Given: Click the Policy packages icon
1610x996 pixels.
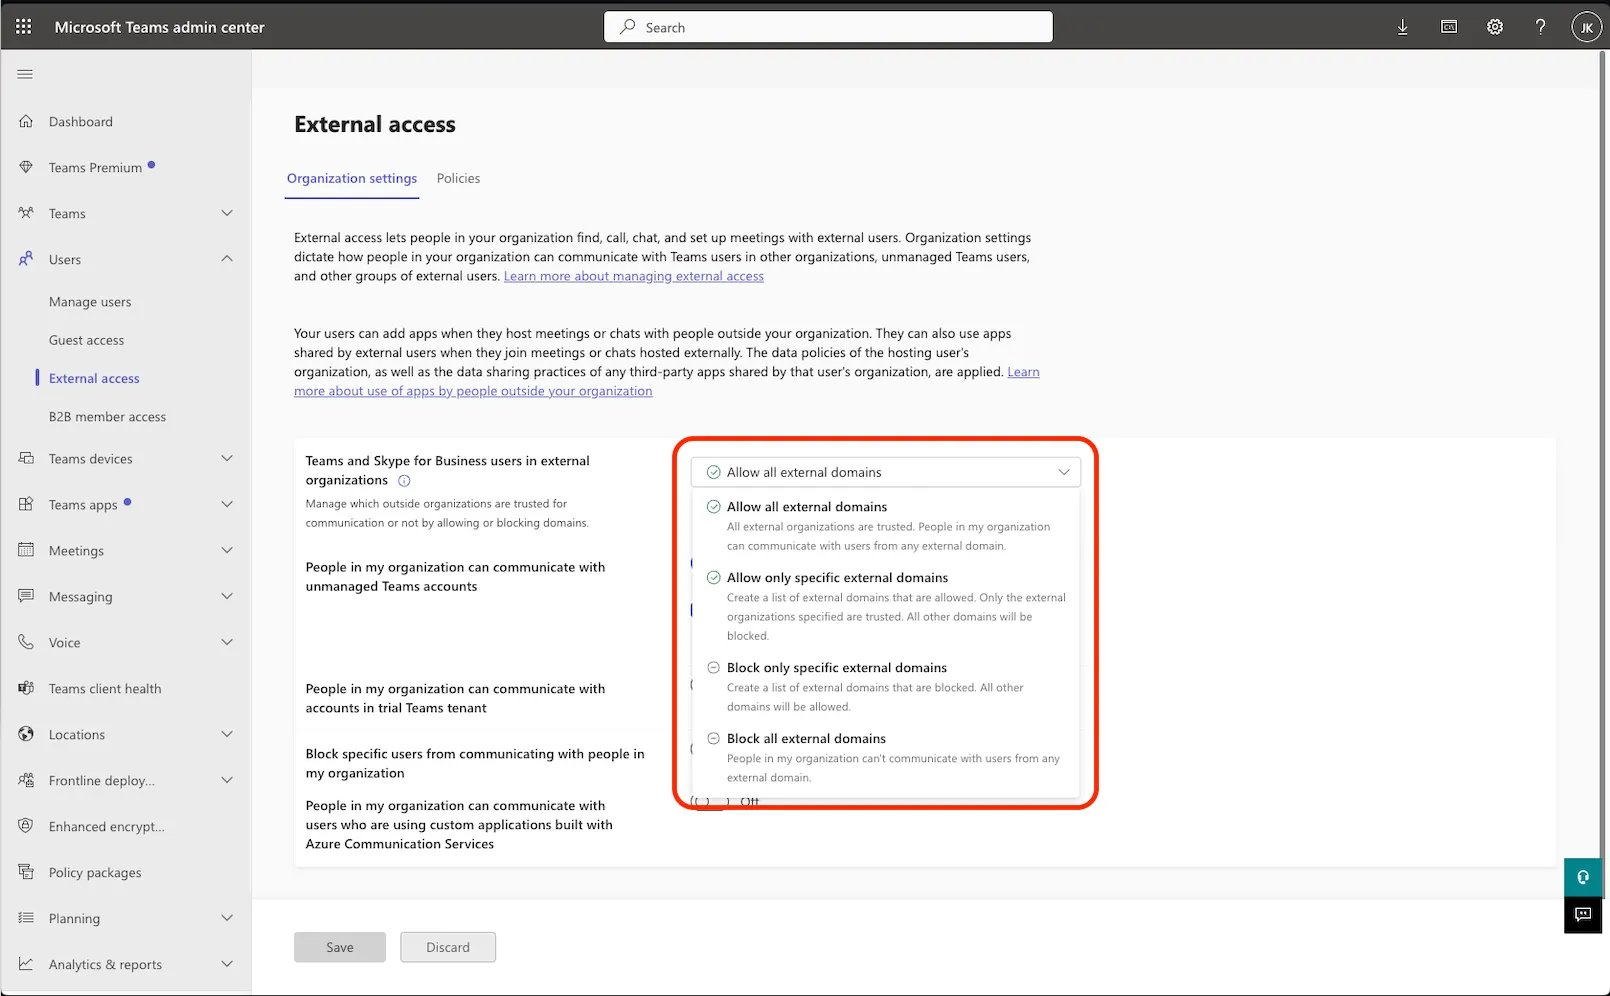Looking at the screenshot, I should point(26,872).
